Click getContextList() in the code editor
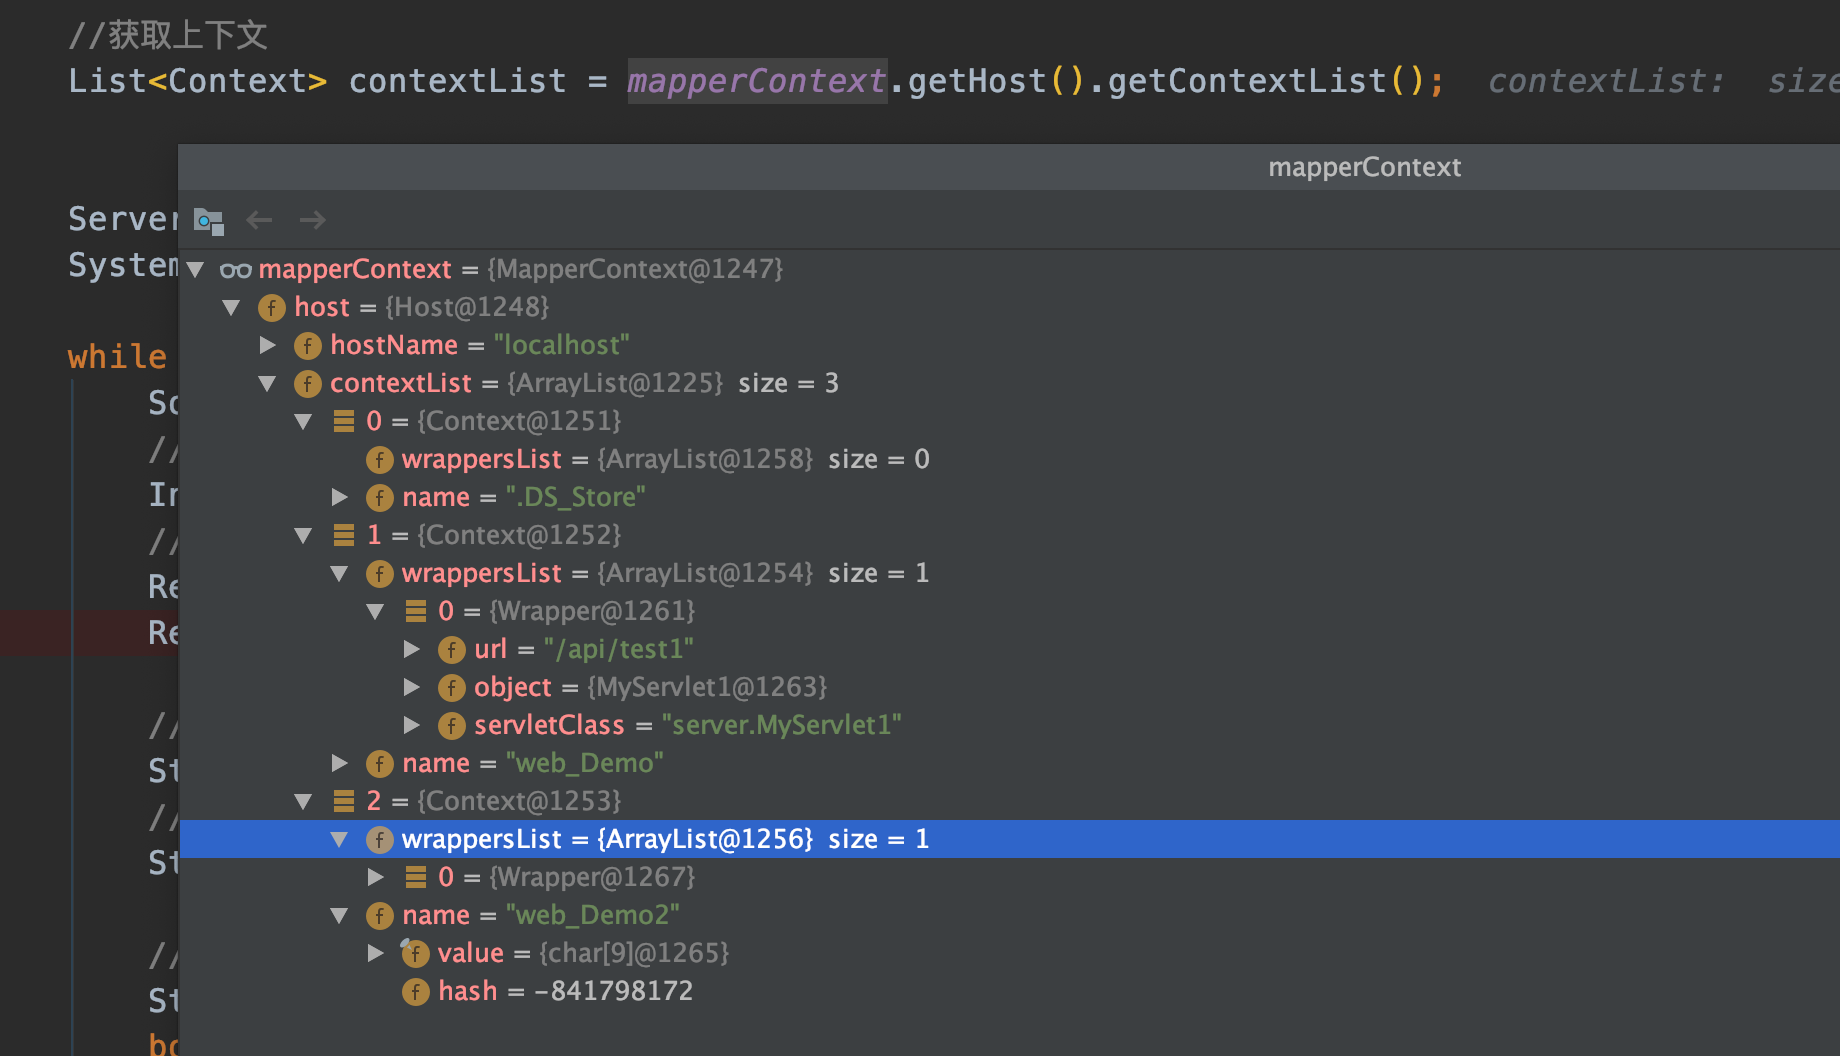 [1266, 81]
